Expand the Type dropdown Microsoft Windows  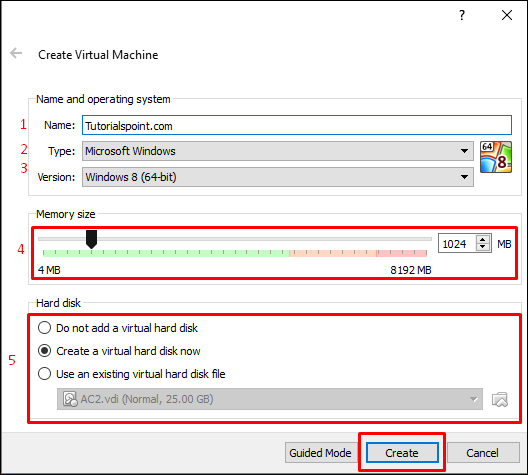(278, 151)
